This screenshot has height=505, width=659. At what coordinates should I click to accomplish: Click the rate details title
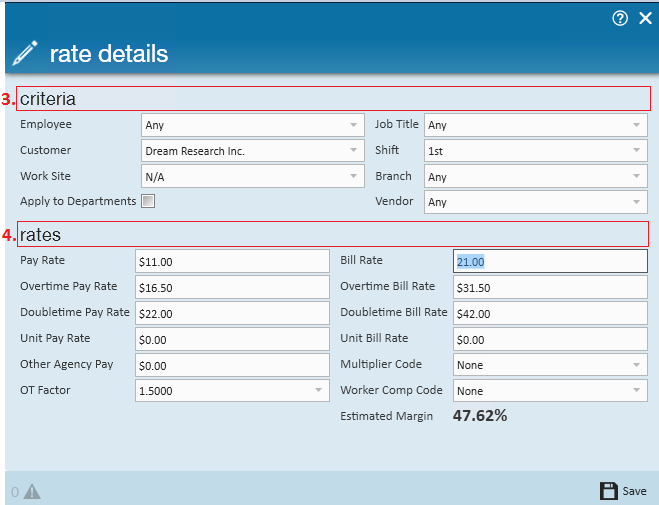point(109,54)
